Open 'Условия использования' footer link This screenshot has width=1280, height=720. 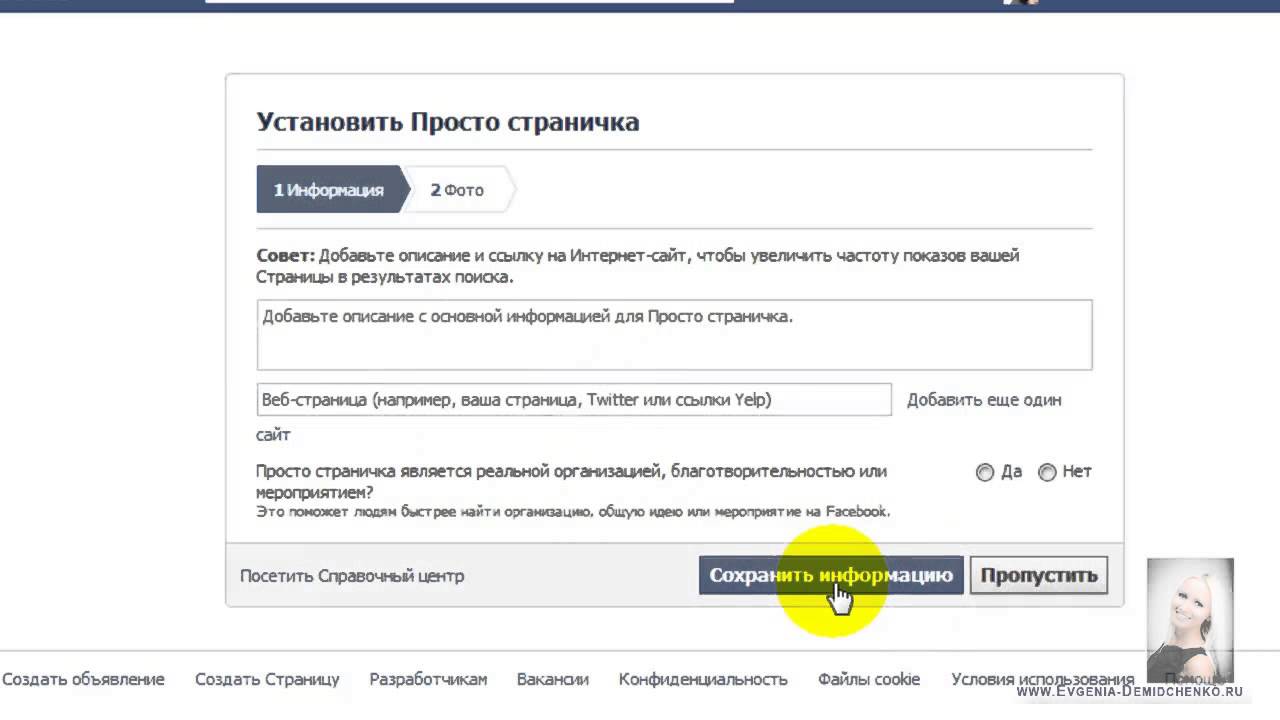[x=1042, y=679]
